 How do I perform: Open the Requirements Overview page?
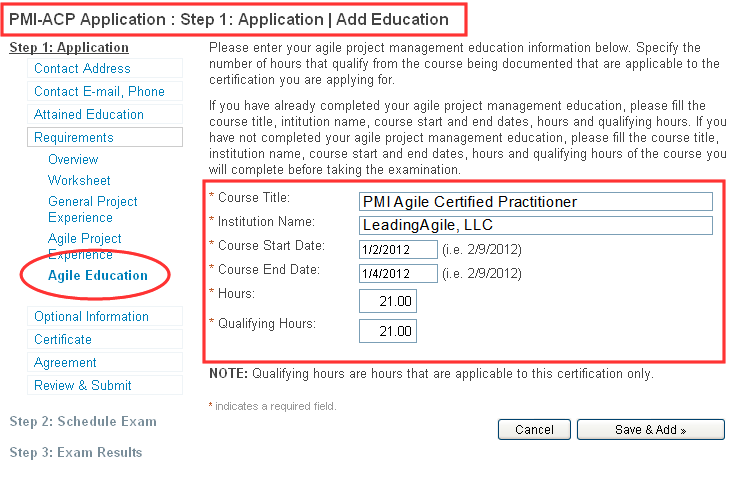(73, 159)
